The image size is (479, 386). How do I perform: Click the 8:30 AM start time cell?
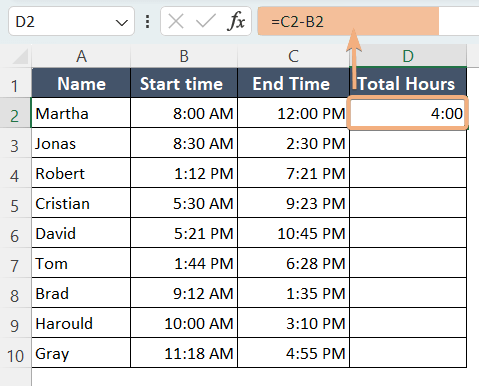pos(184,143)
